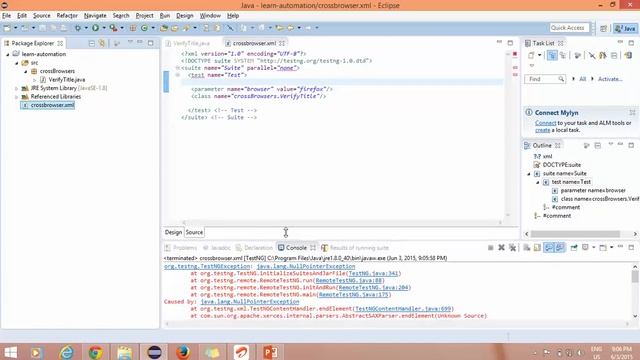
Task: Toggle the Java perspective button
Action: [x=625, y=28]
